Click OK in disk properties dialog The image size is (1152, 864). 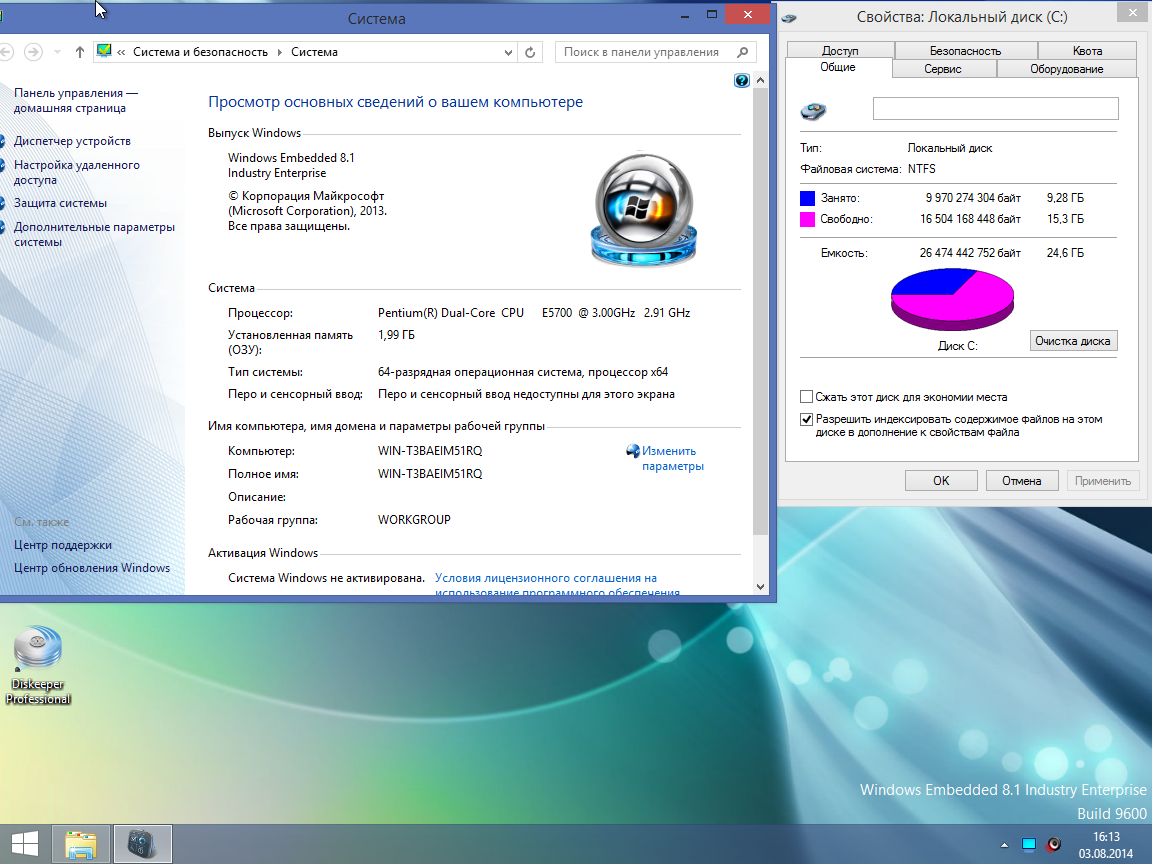941,480
